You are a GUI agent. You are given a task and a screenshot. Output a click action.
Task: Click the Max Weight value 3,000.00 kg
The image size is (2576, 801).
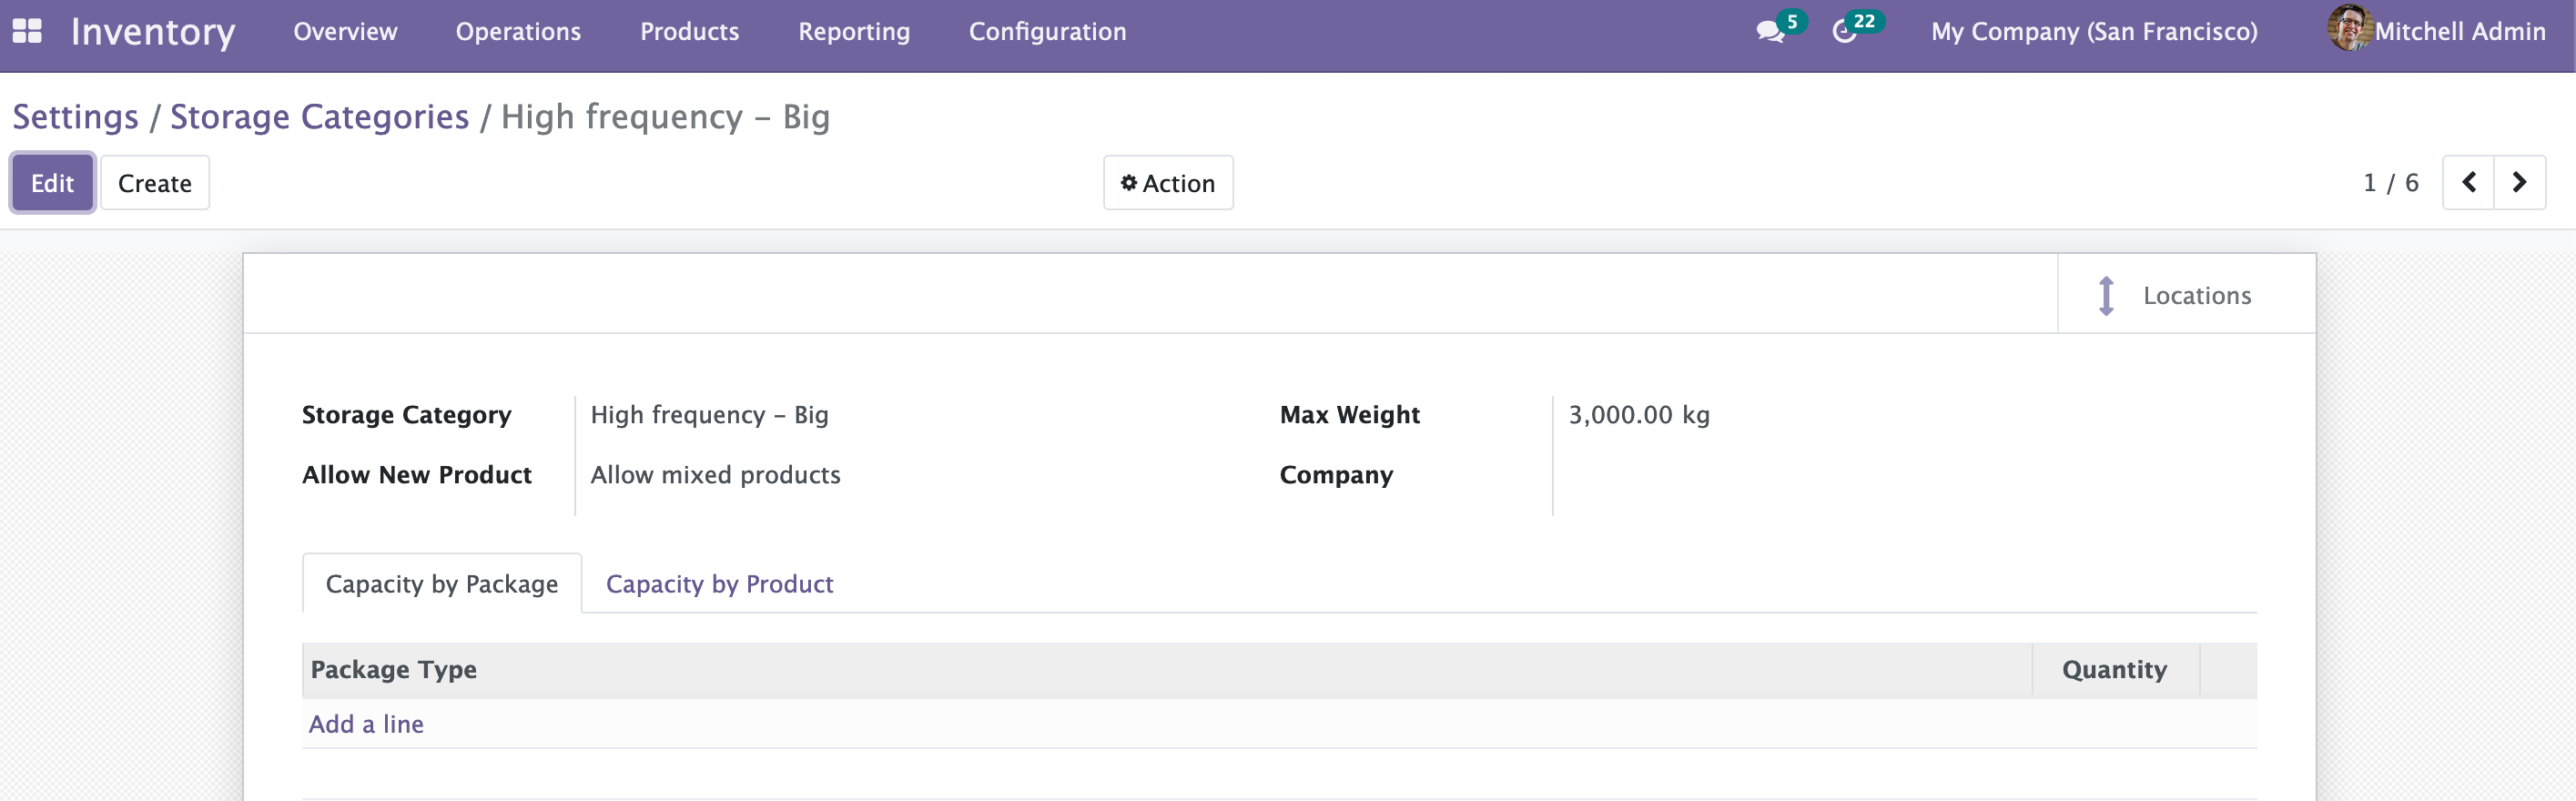1639,415
